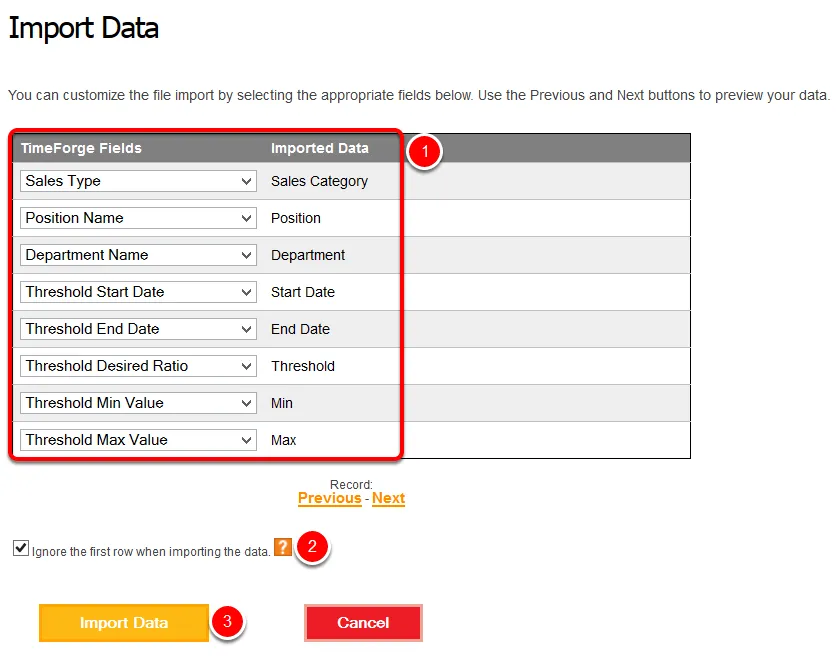Go to the Previous record link
Viewport: 840px width, 656px height.
tap(329, 498)
